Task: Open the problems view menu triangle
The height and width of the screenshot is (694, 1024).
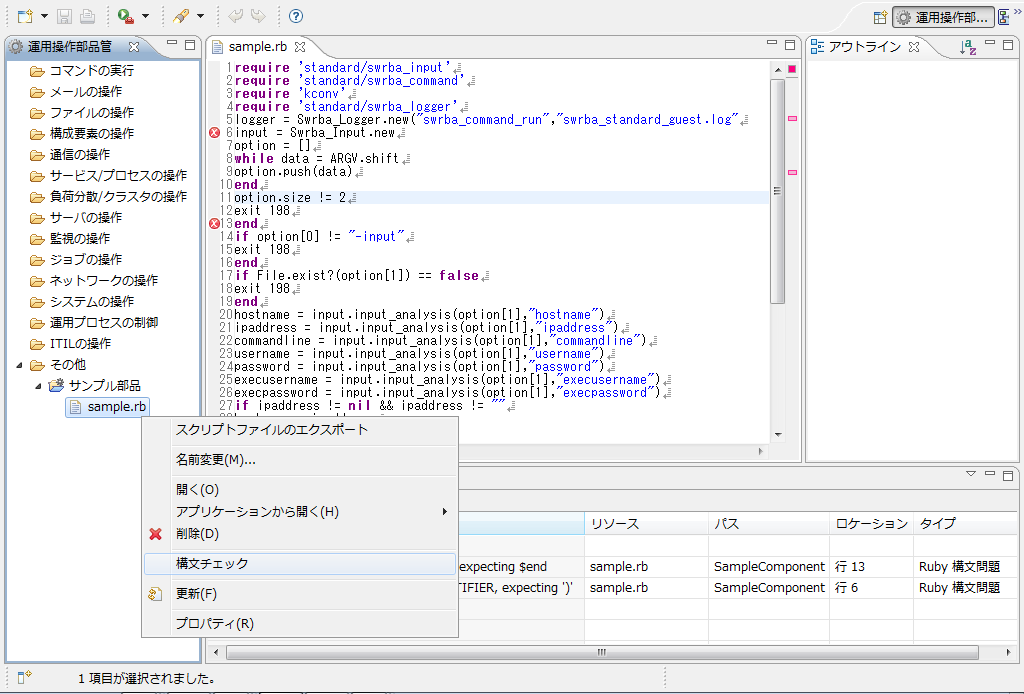Action: click(x=971, y=474)
